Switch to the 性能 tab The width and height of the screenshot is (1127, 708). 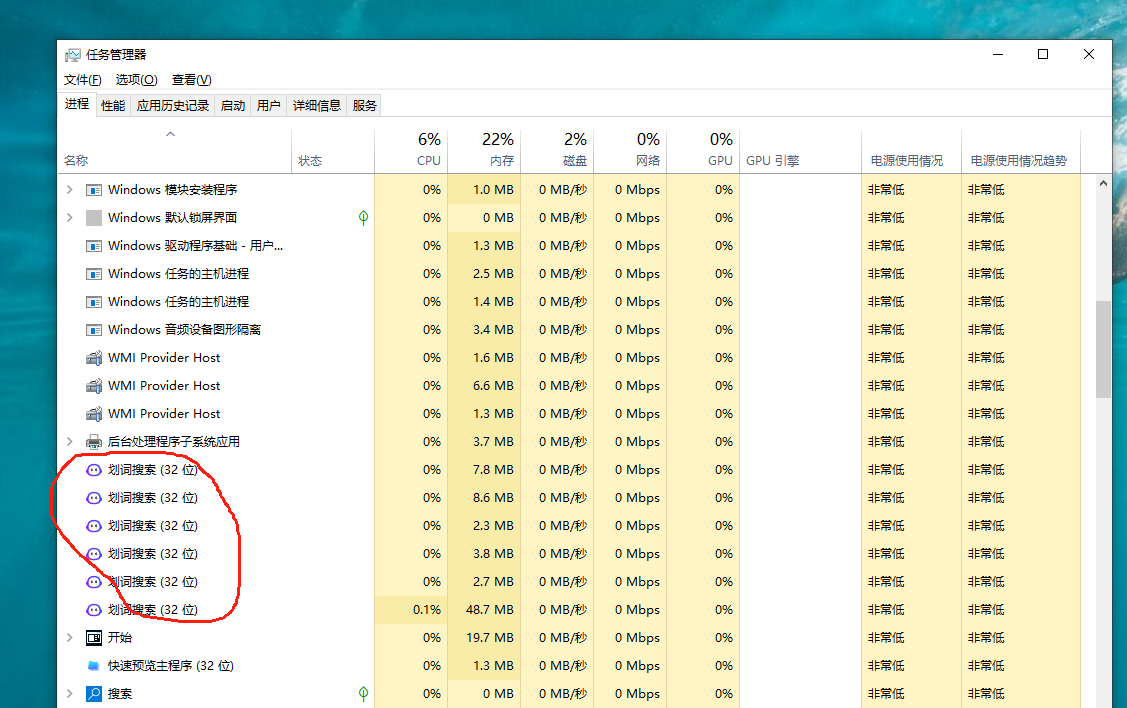click(x=113, y=105)
